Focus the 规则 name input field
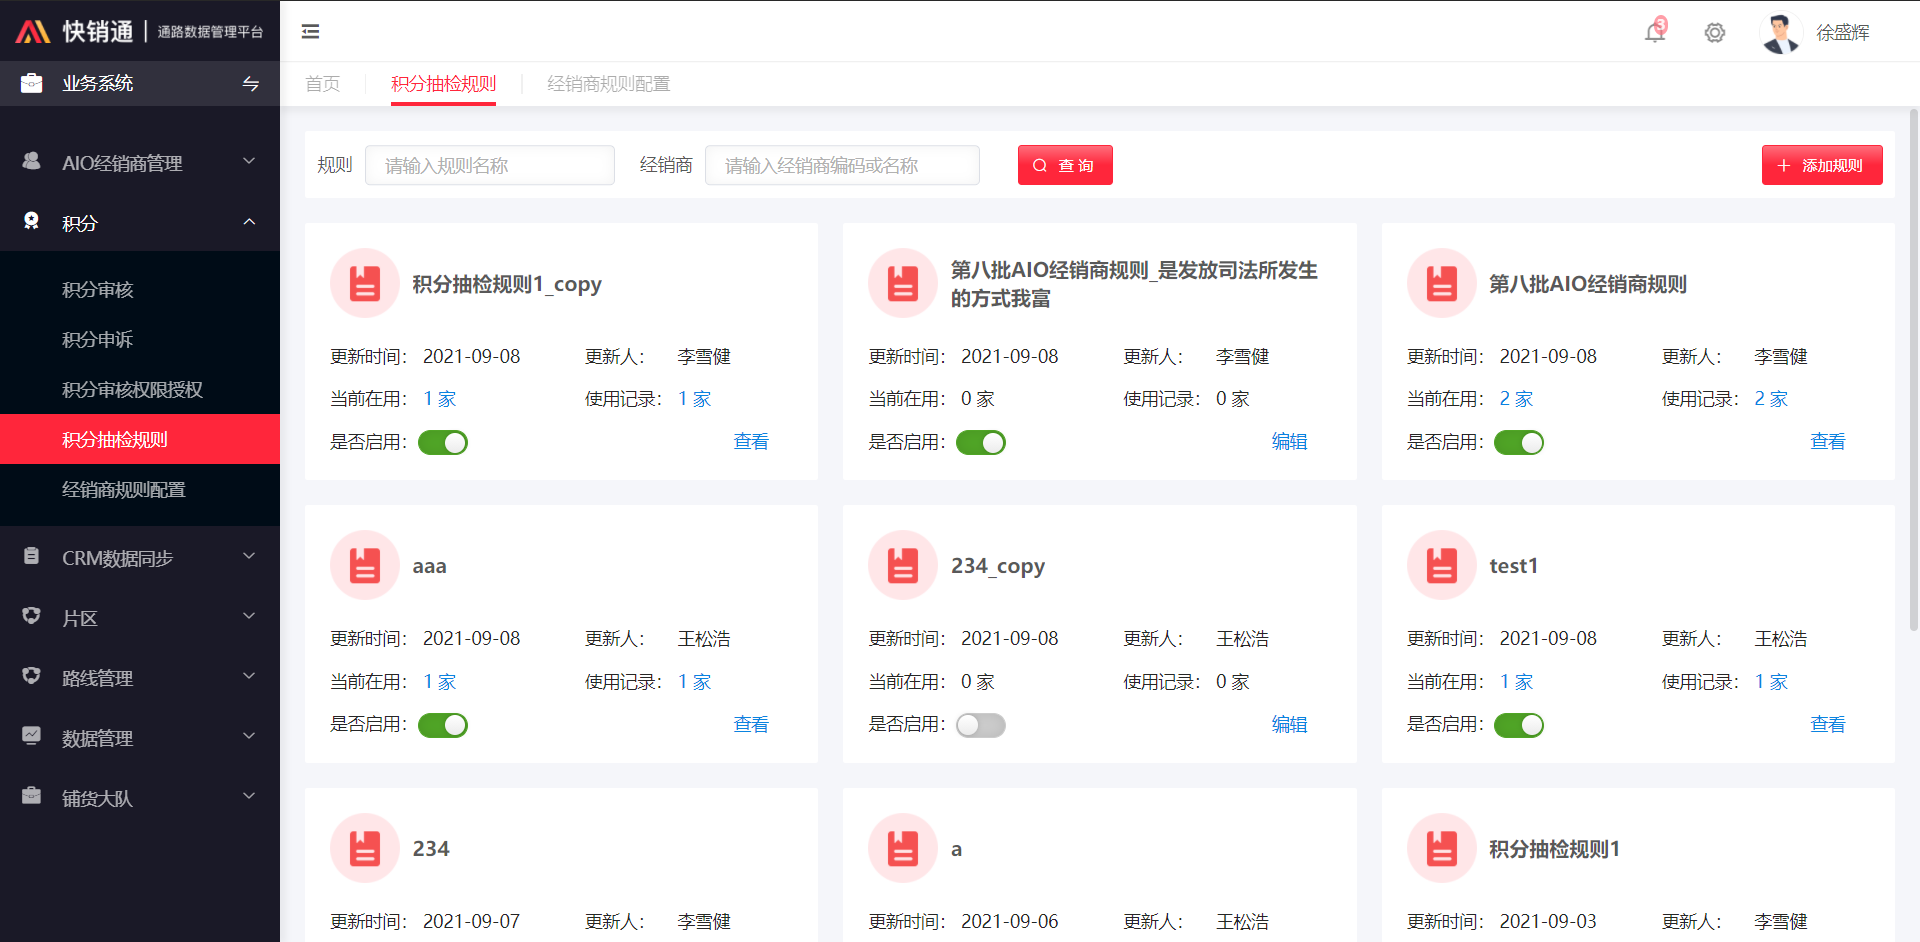1920x942 pixels. 490,165
